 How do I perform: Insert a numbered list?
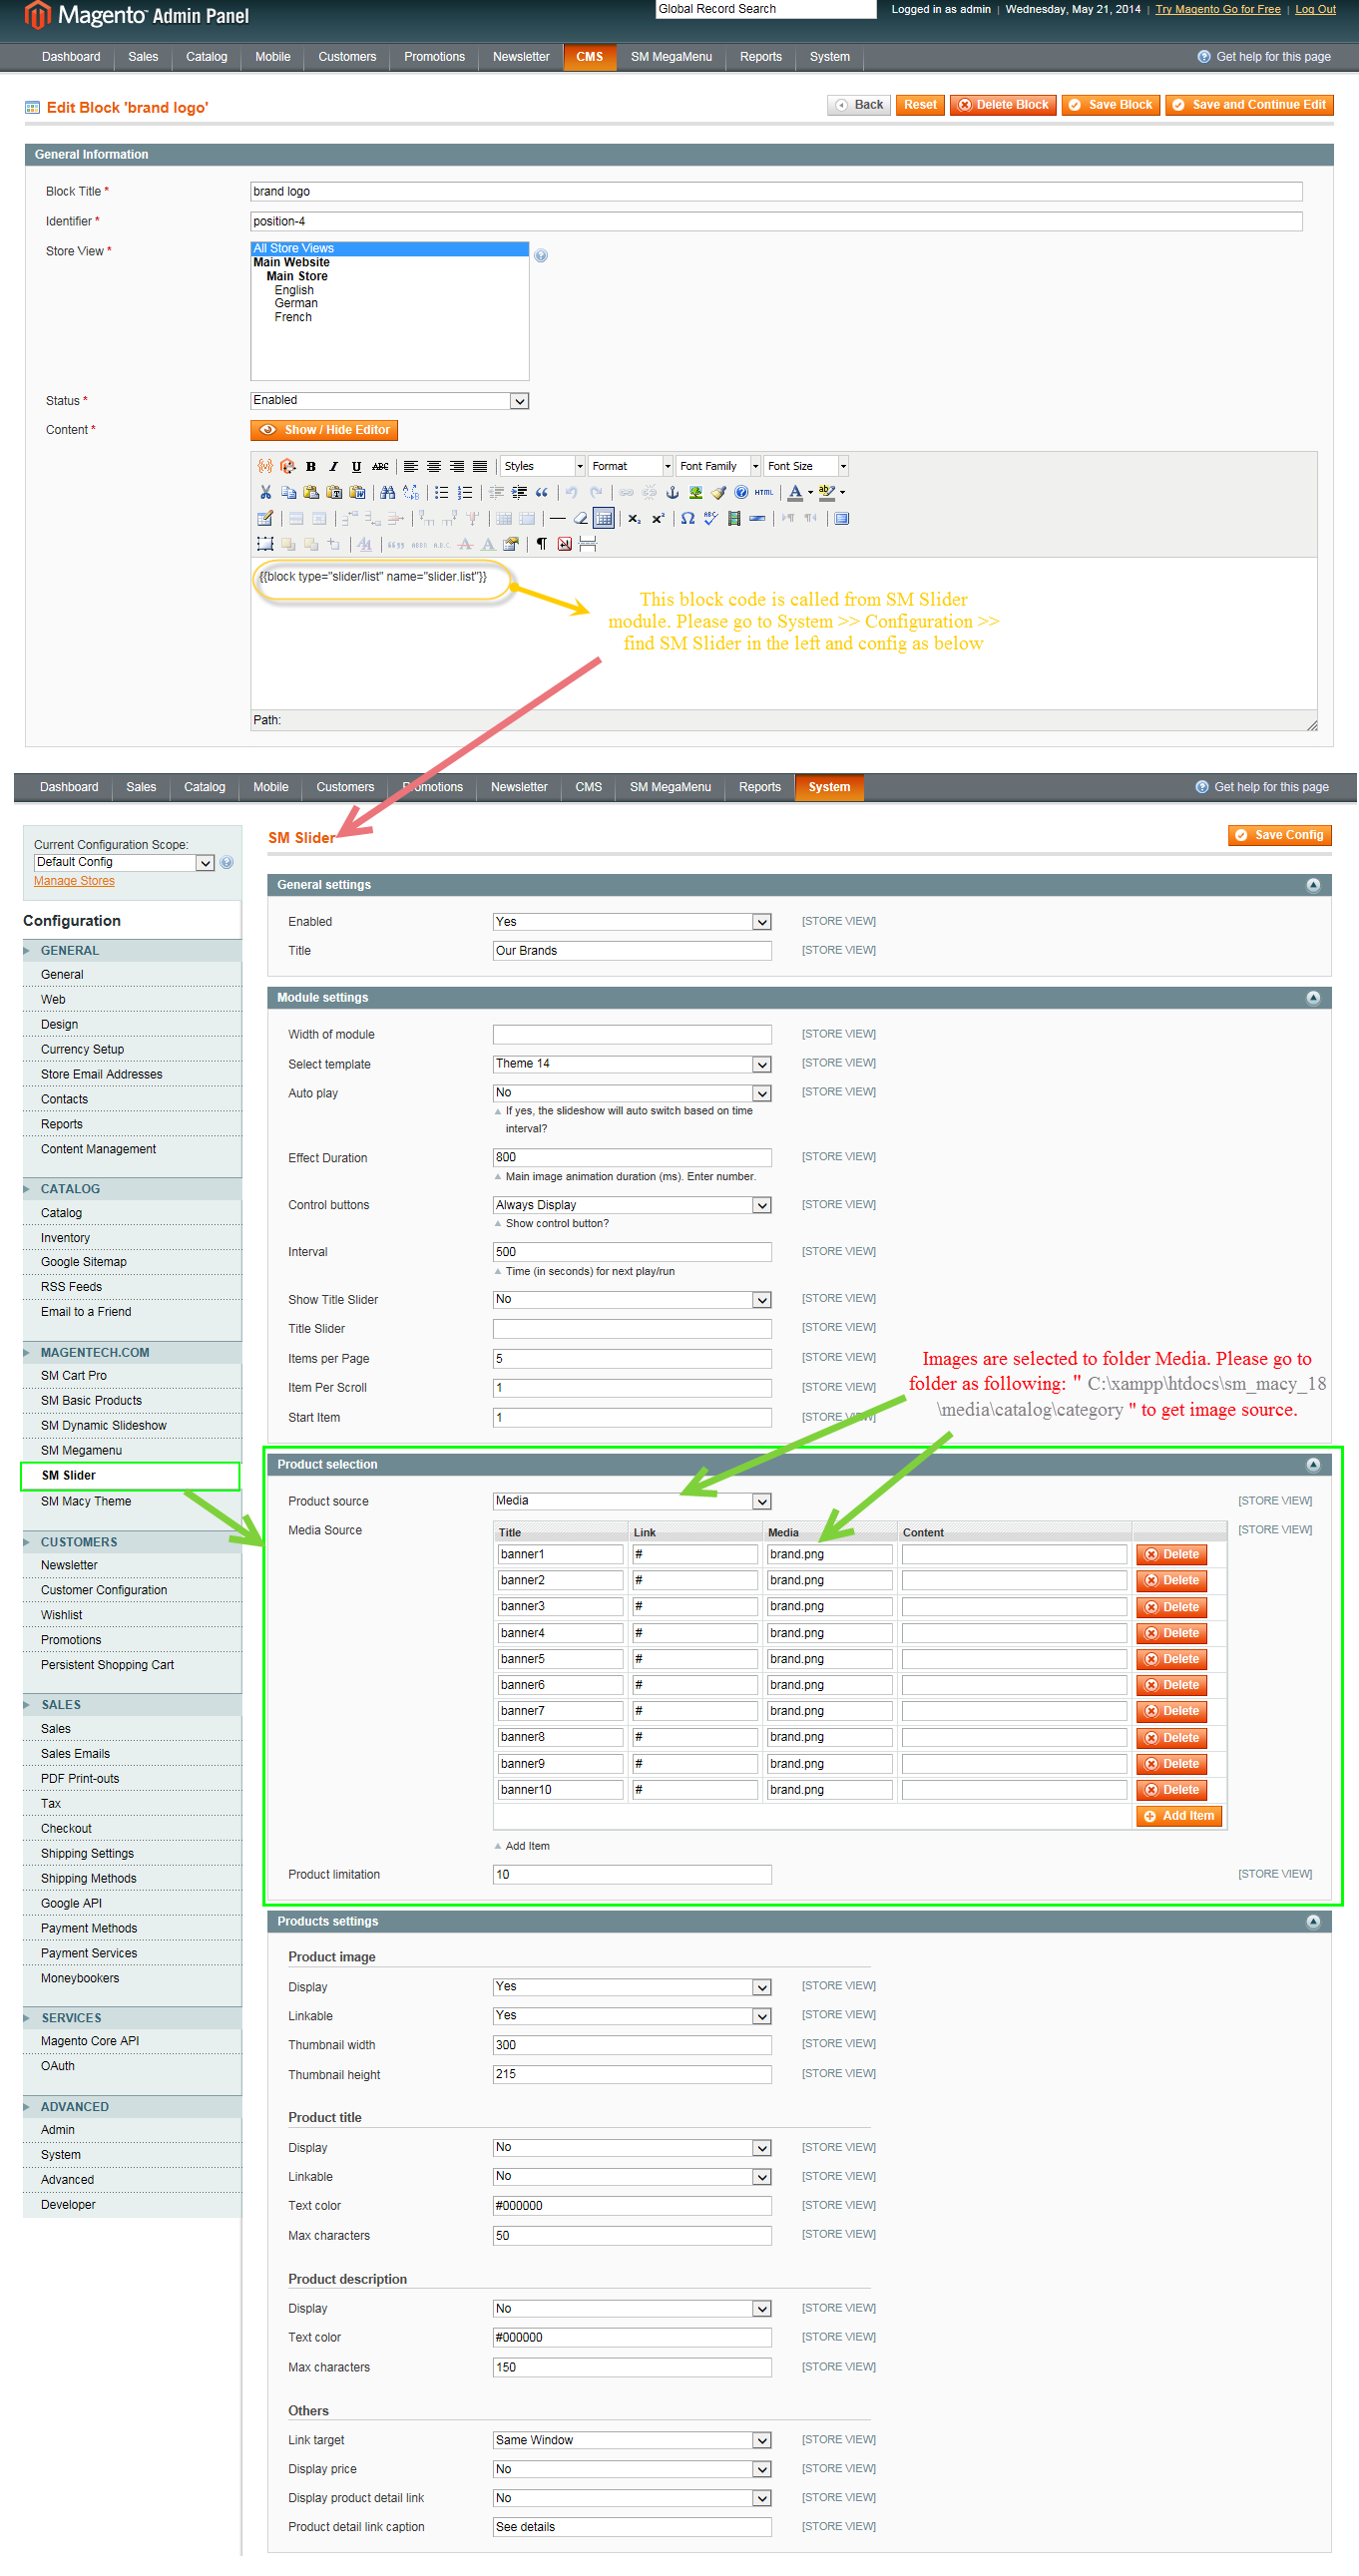tap(466, 493)
